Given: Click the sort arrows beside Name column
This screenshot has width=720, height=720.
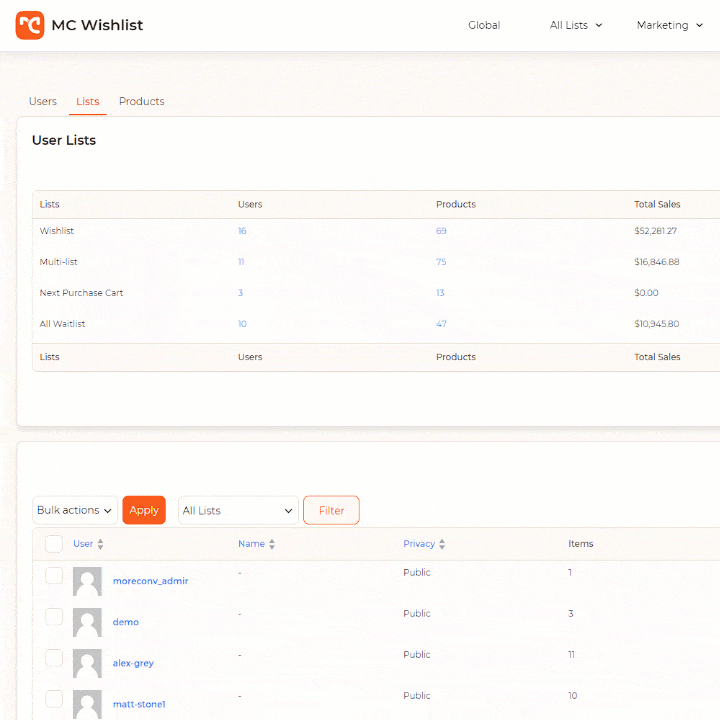Looking at the screenshot, I should click(x=272, y=544).
